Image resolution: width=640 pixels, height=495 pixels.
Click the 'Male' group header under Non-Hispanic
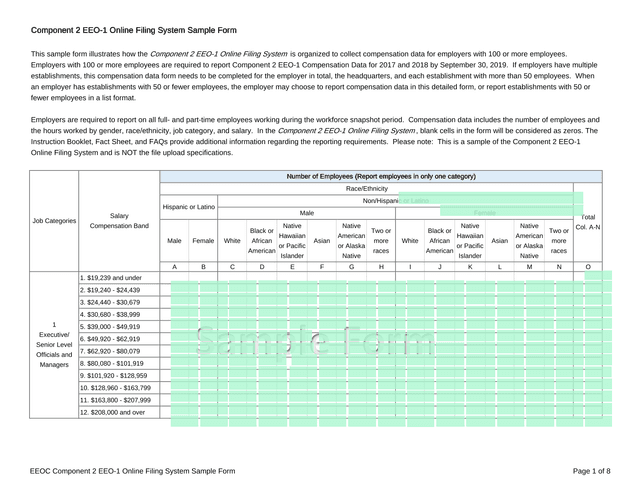point(307,213)
